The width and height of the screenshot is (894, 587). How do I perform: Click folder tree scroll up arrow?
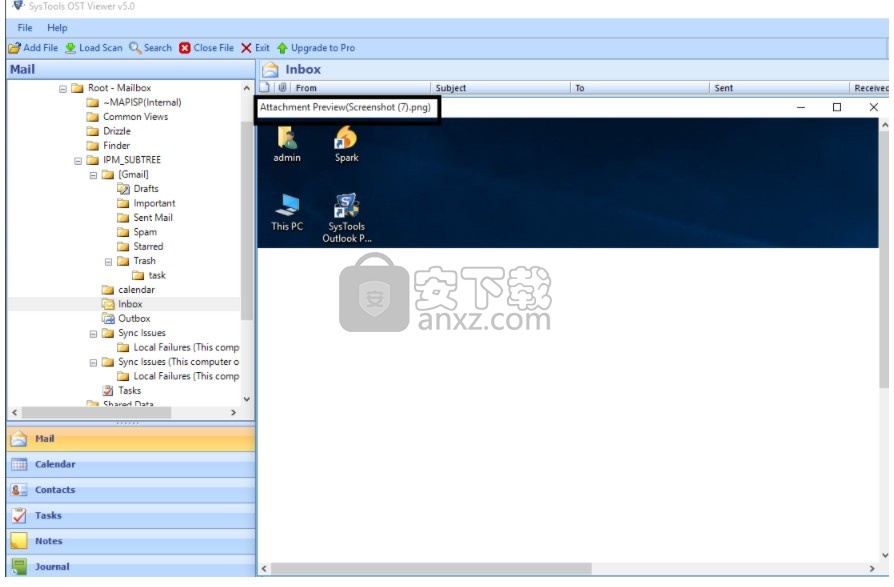pyautogui.click(x=246, y=88)
